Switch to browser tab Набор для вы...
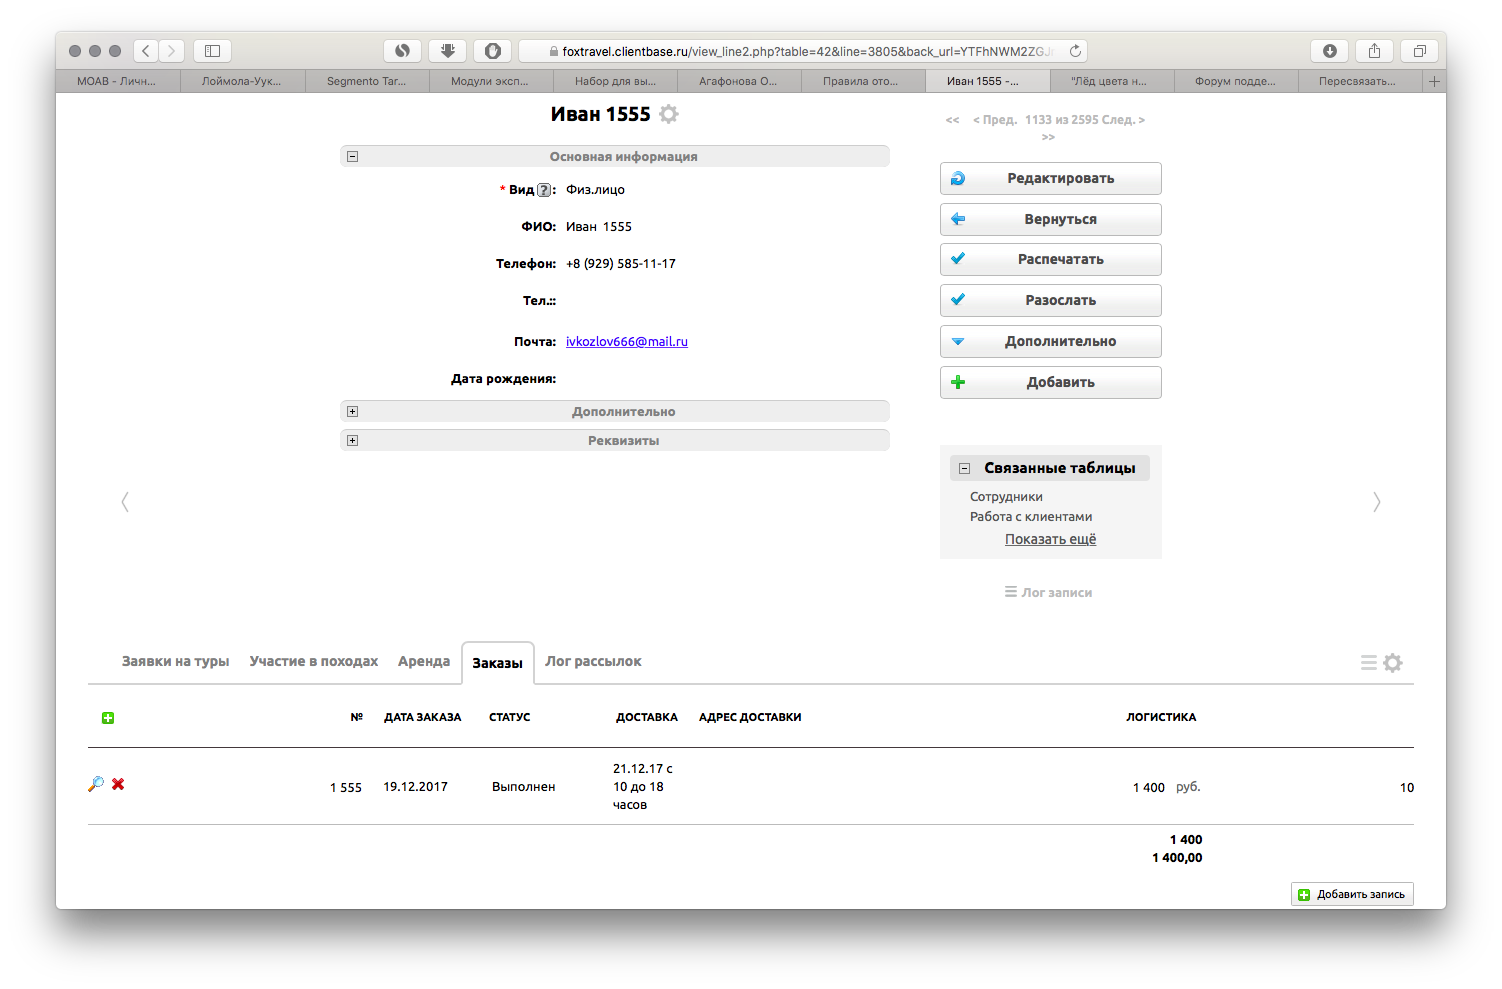The height and width of the screenshot is (989, 1502). pos(615,81)
